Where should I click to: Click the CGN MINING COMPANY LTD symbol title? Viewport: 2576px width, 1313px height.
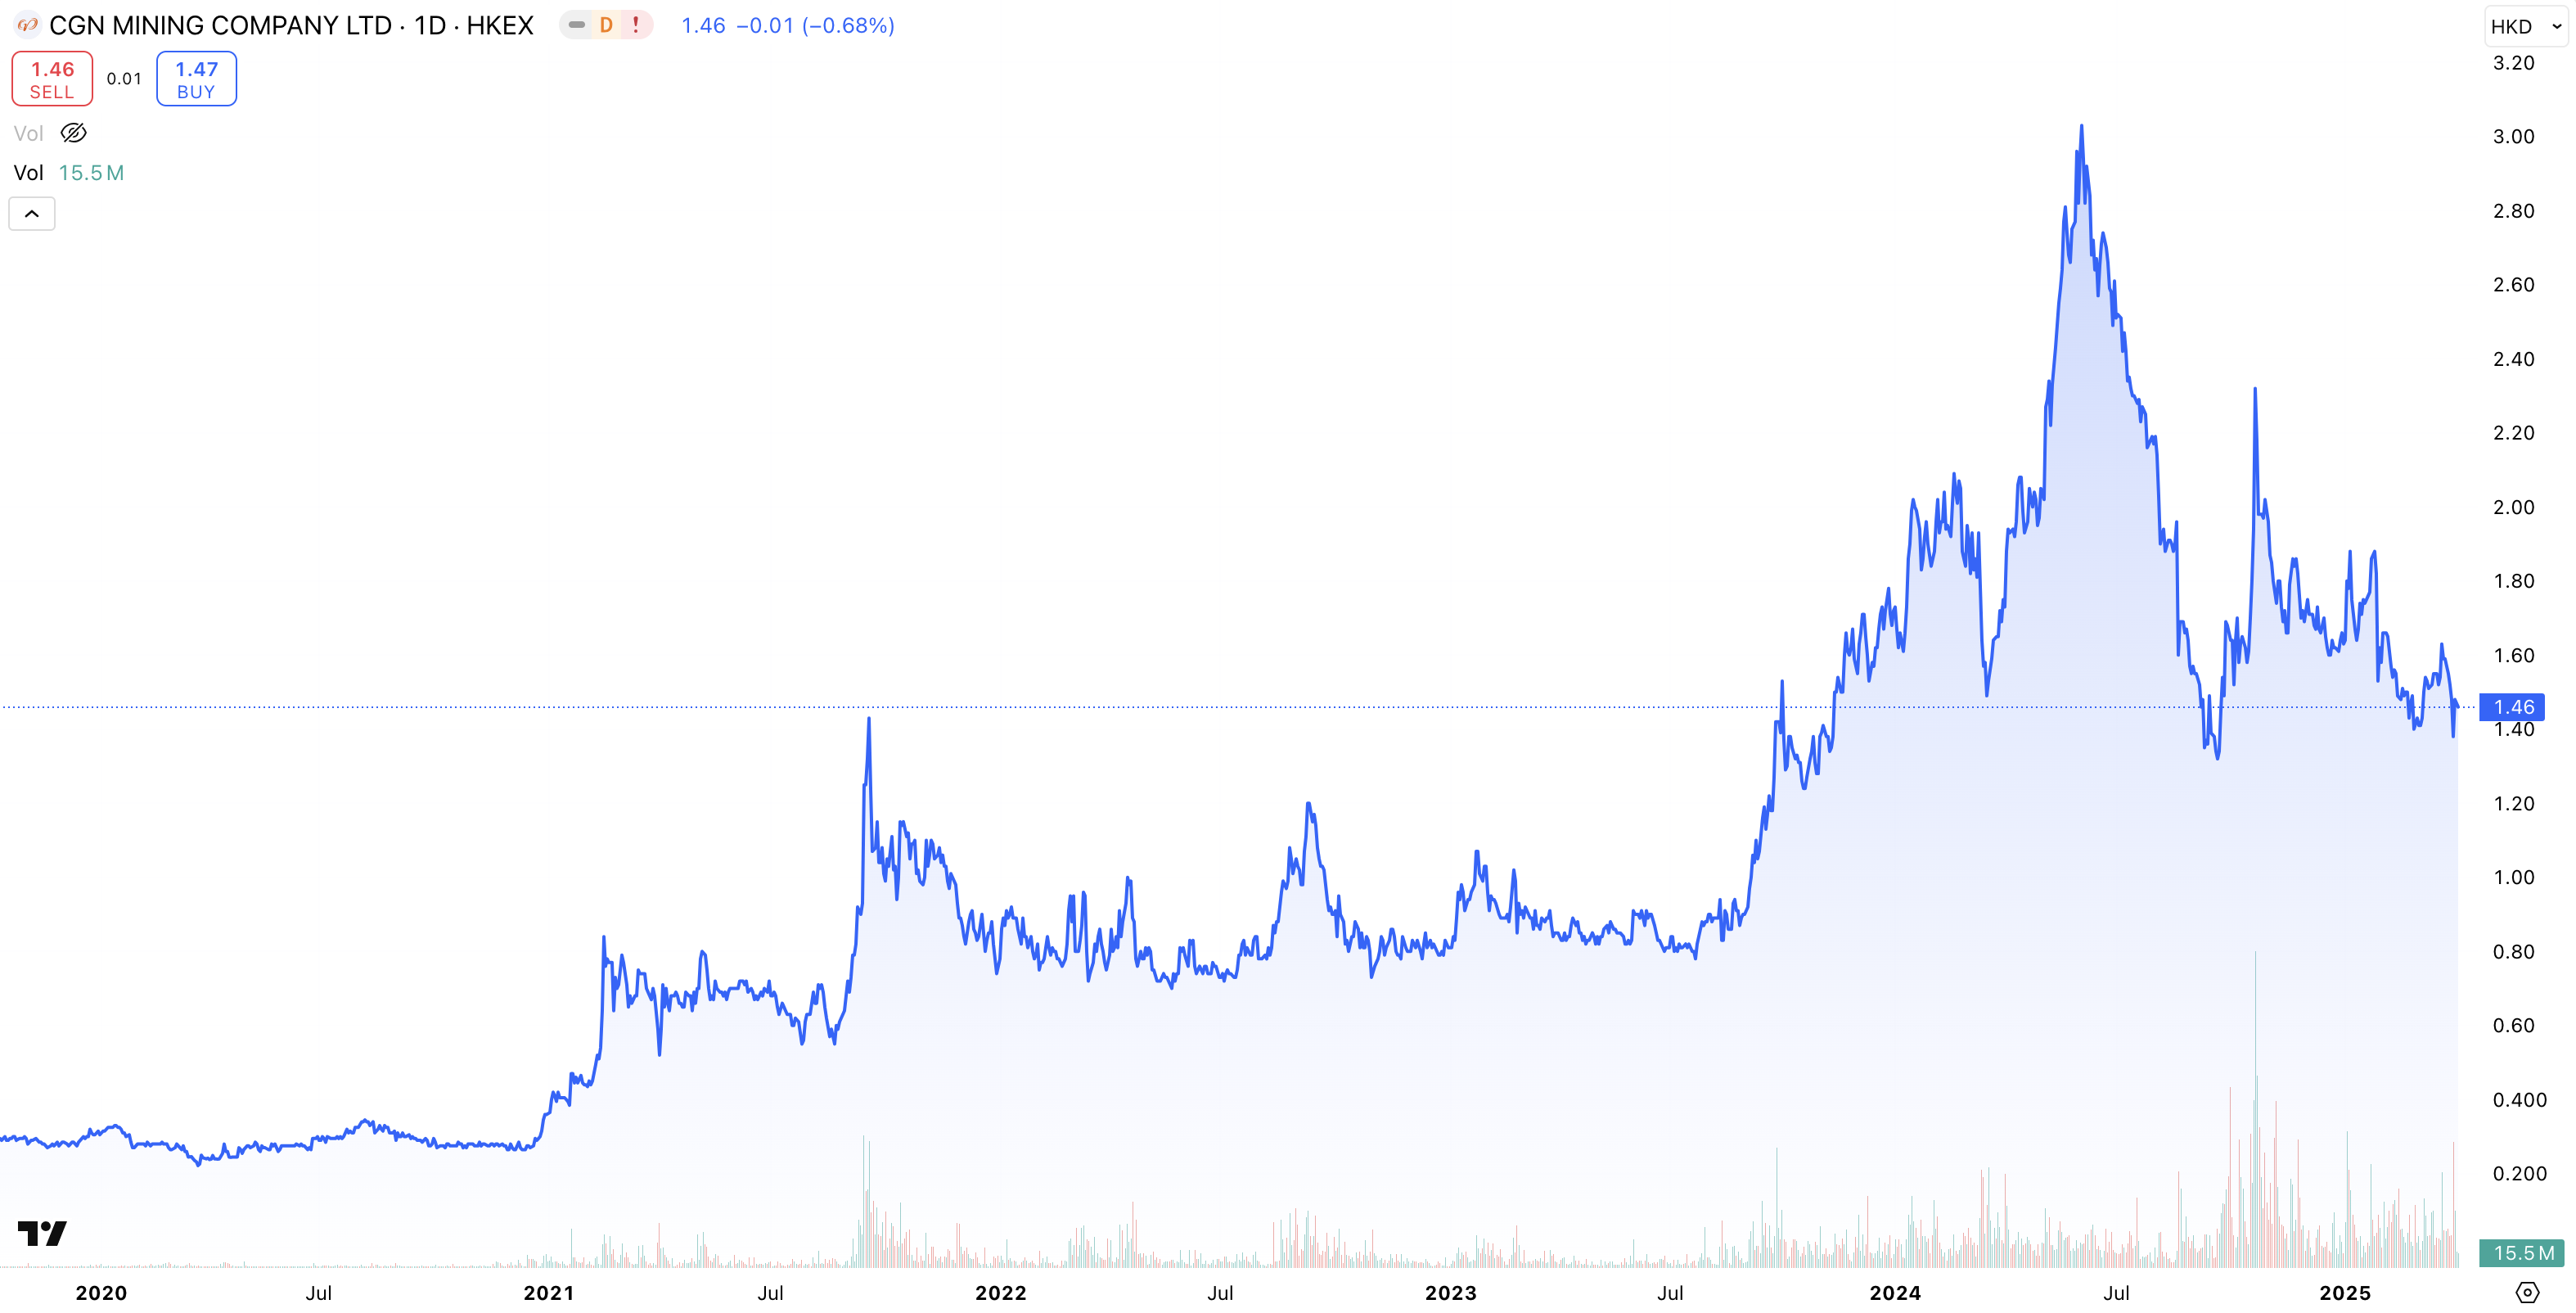pos(220,25)
